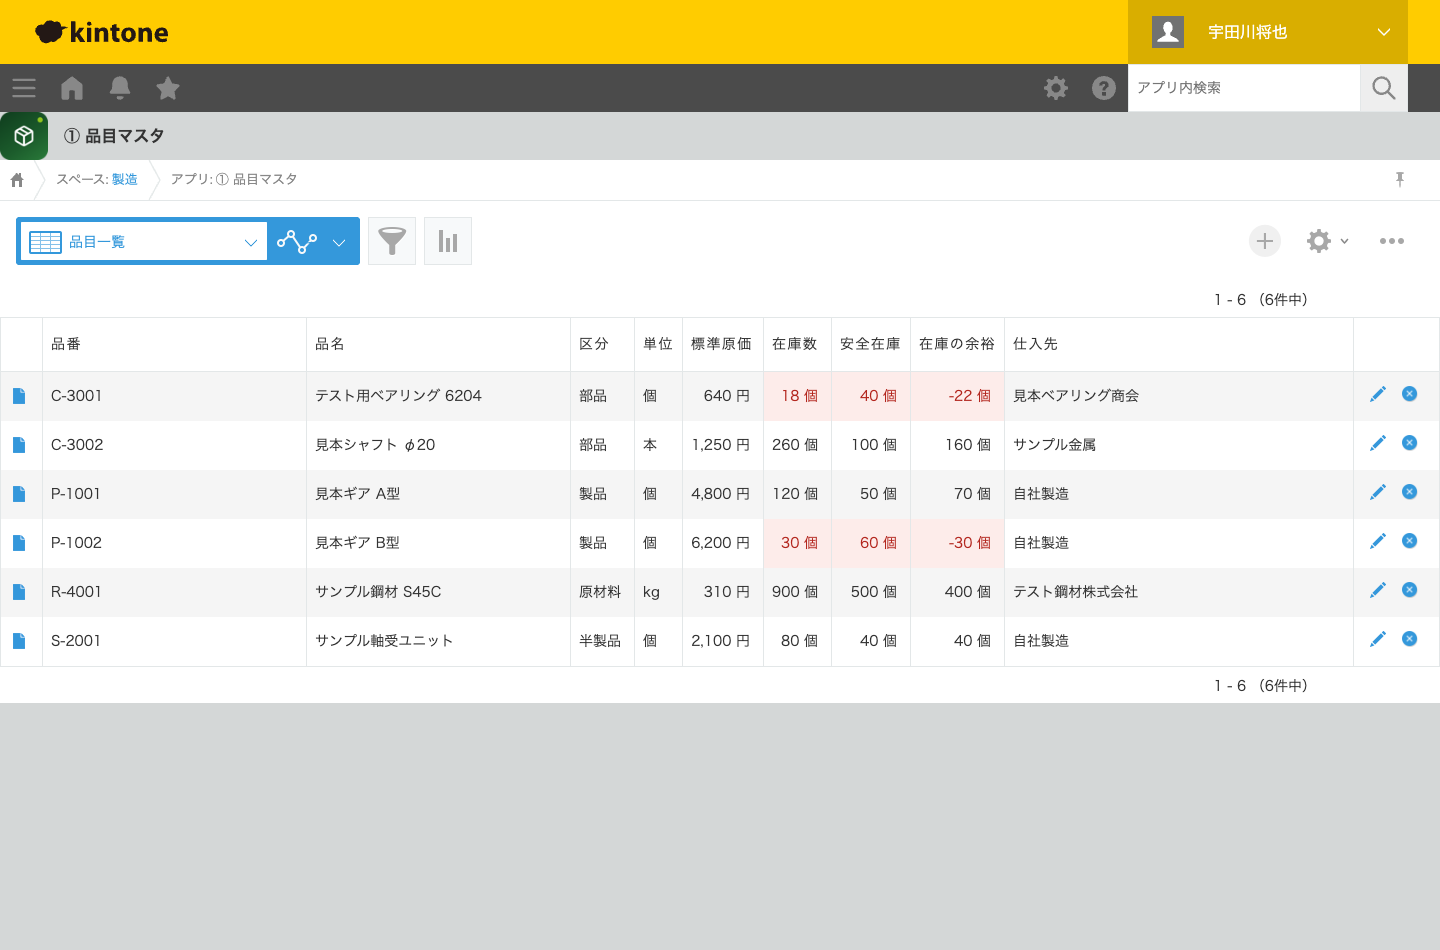Viewport: 1440px width, 950px height.
Task: Click the 品番 column header
Action: pyautogui.click(x=174, y=344)
